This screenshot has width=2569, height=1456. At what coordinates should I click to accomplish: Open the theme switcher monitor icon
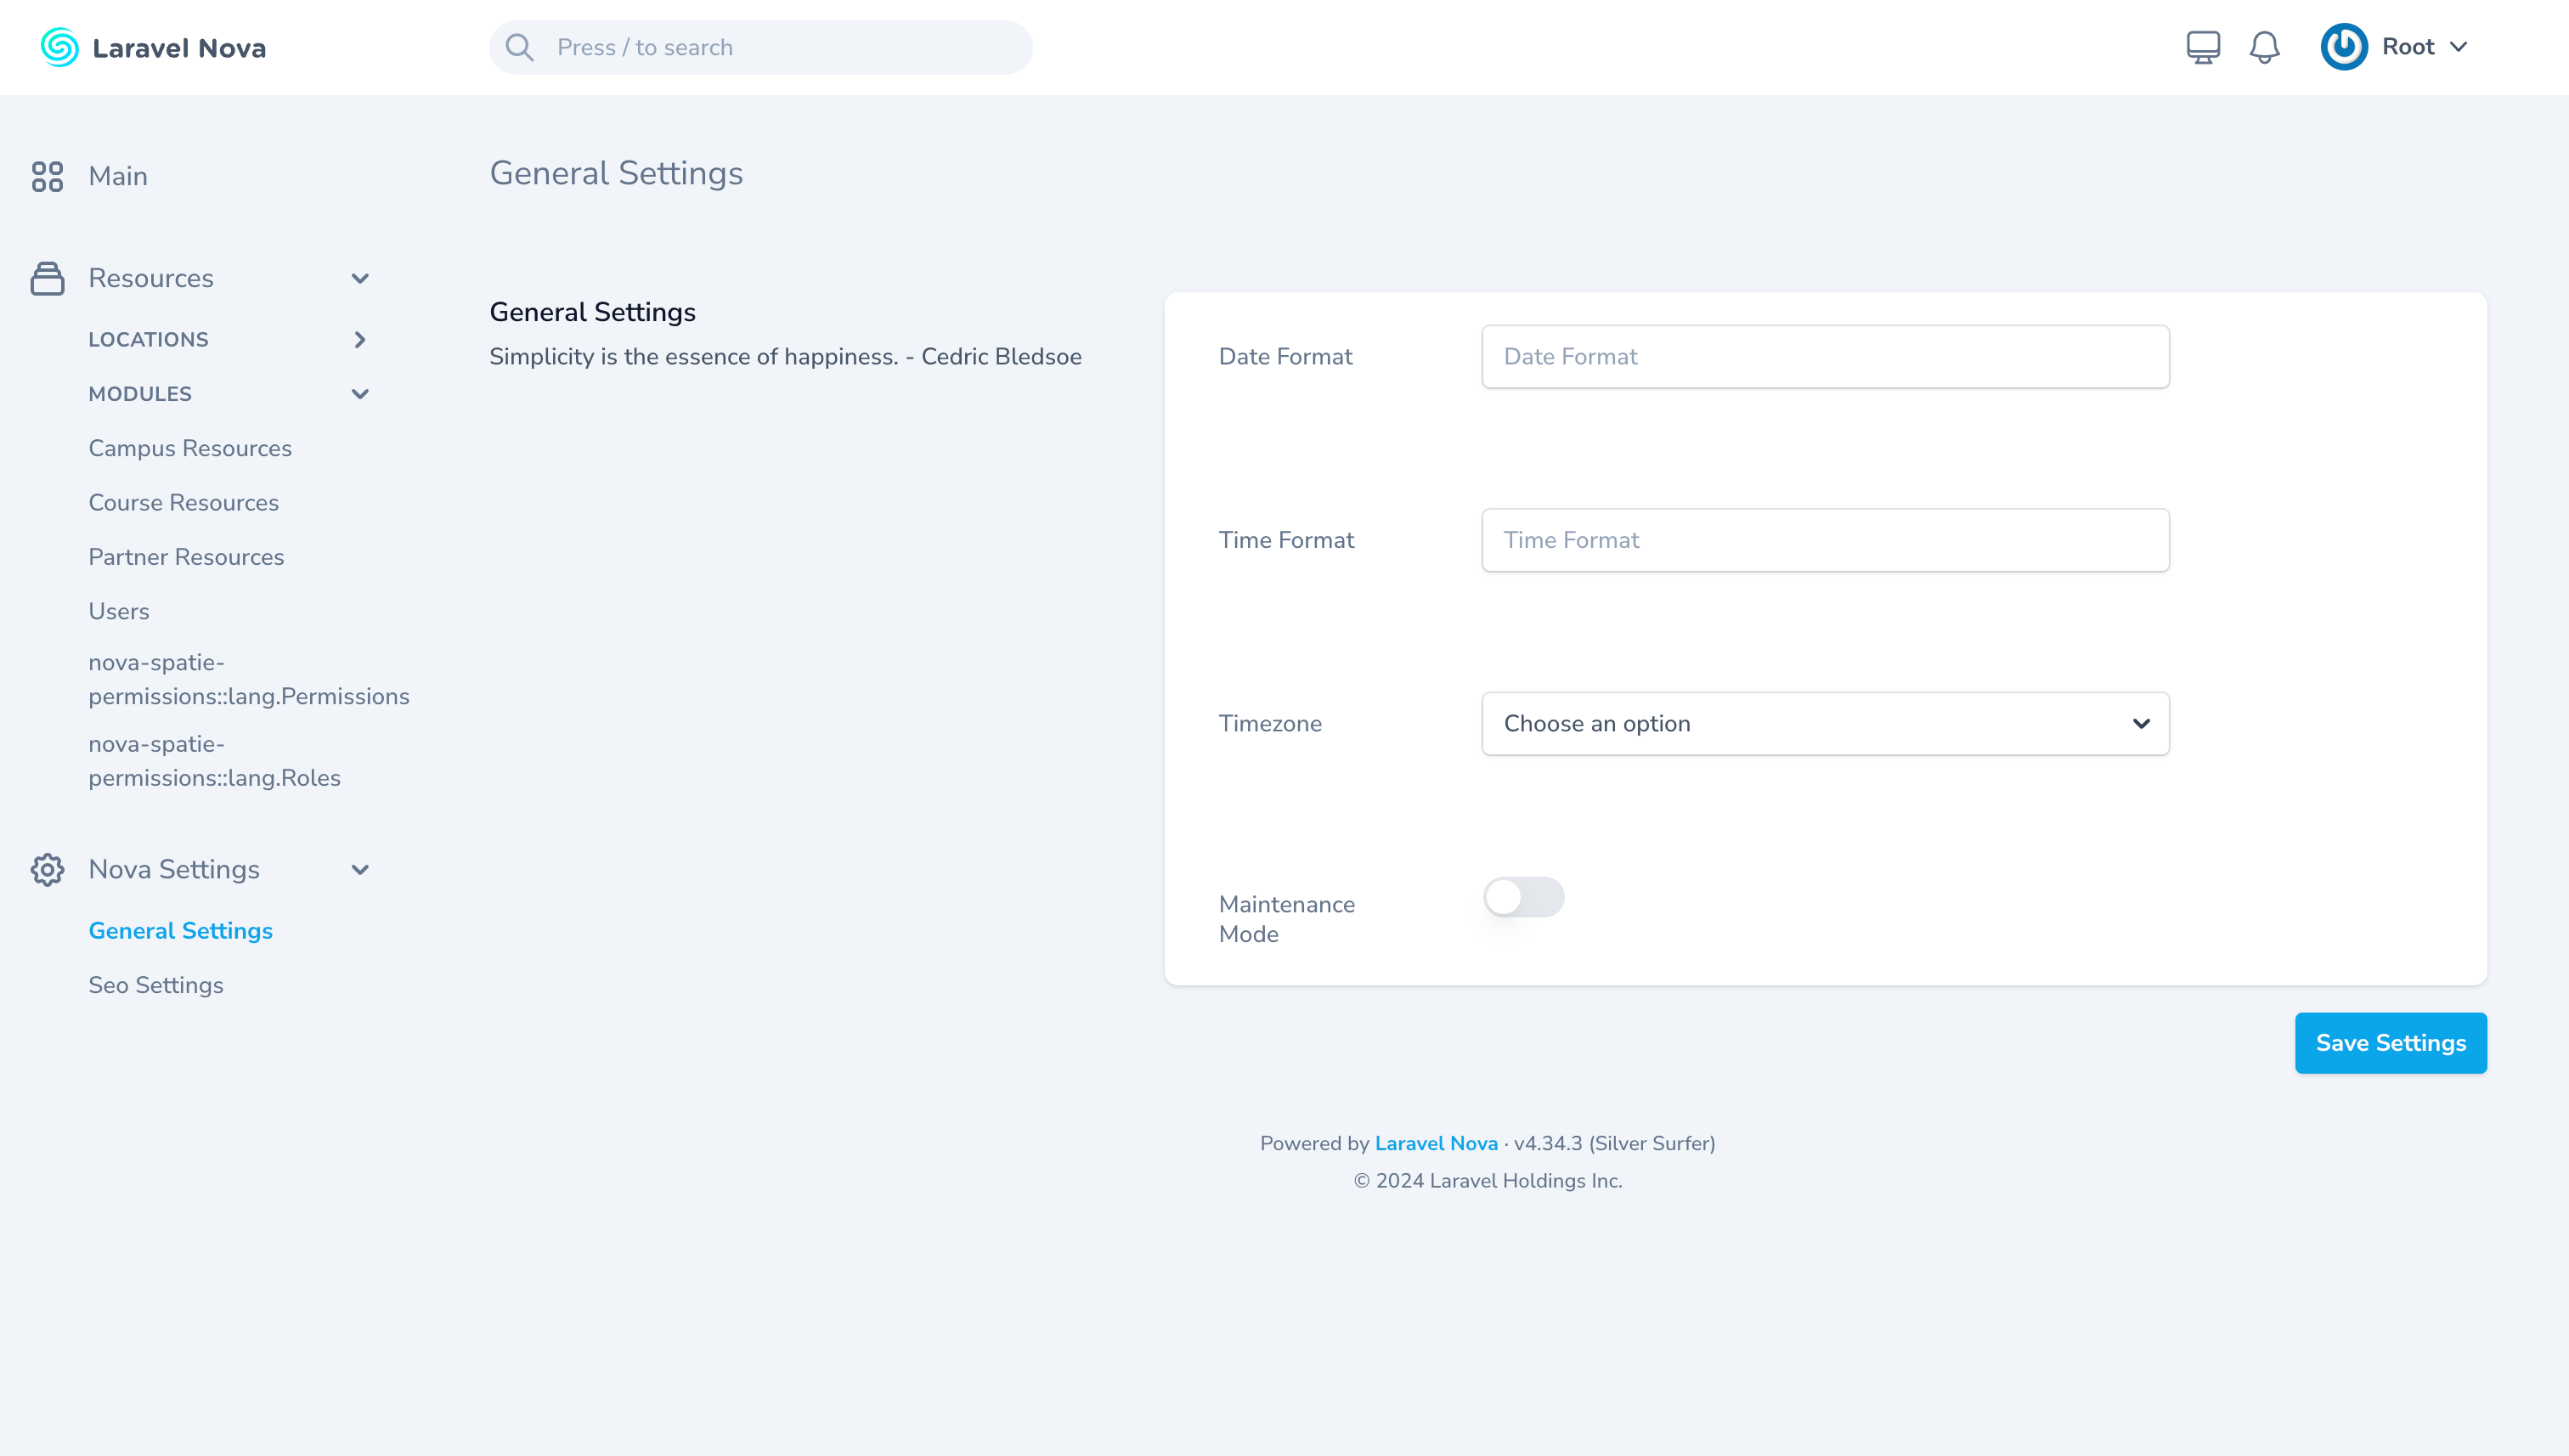(x=2203, y=47)
